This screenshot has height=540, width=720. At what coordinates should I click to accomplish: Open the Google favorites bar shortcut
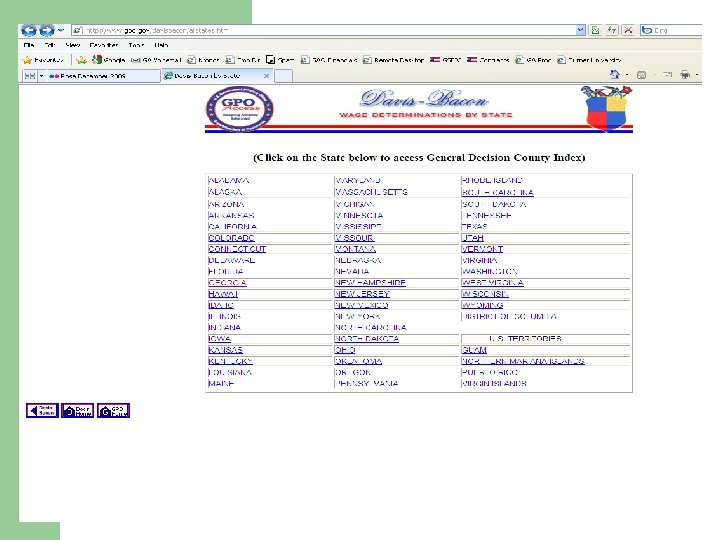108,60
